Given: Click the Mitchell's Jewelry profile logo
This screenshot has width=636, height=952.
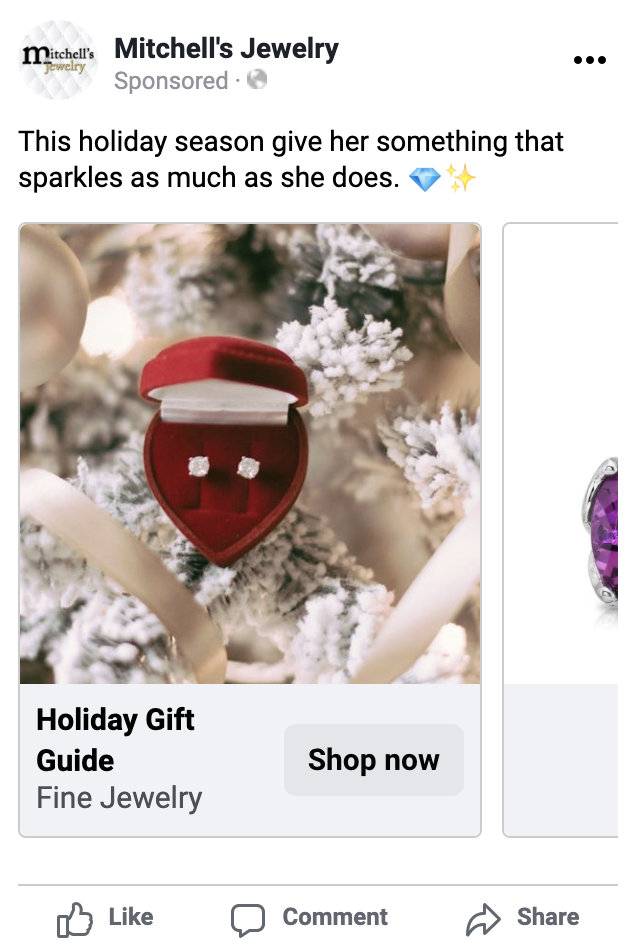Looking at the screenshot, I should click(58, 60).
